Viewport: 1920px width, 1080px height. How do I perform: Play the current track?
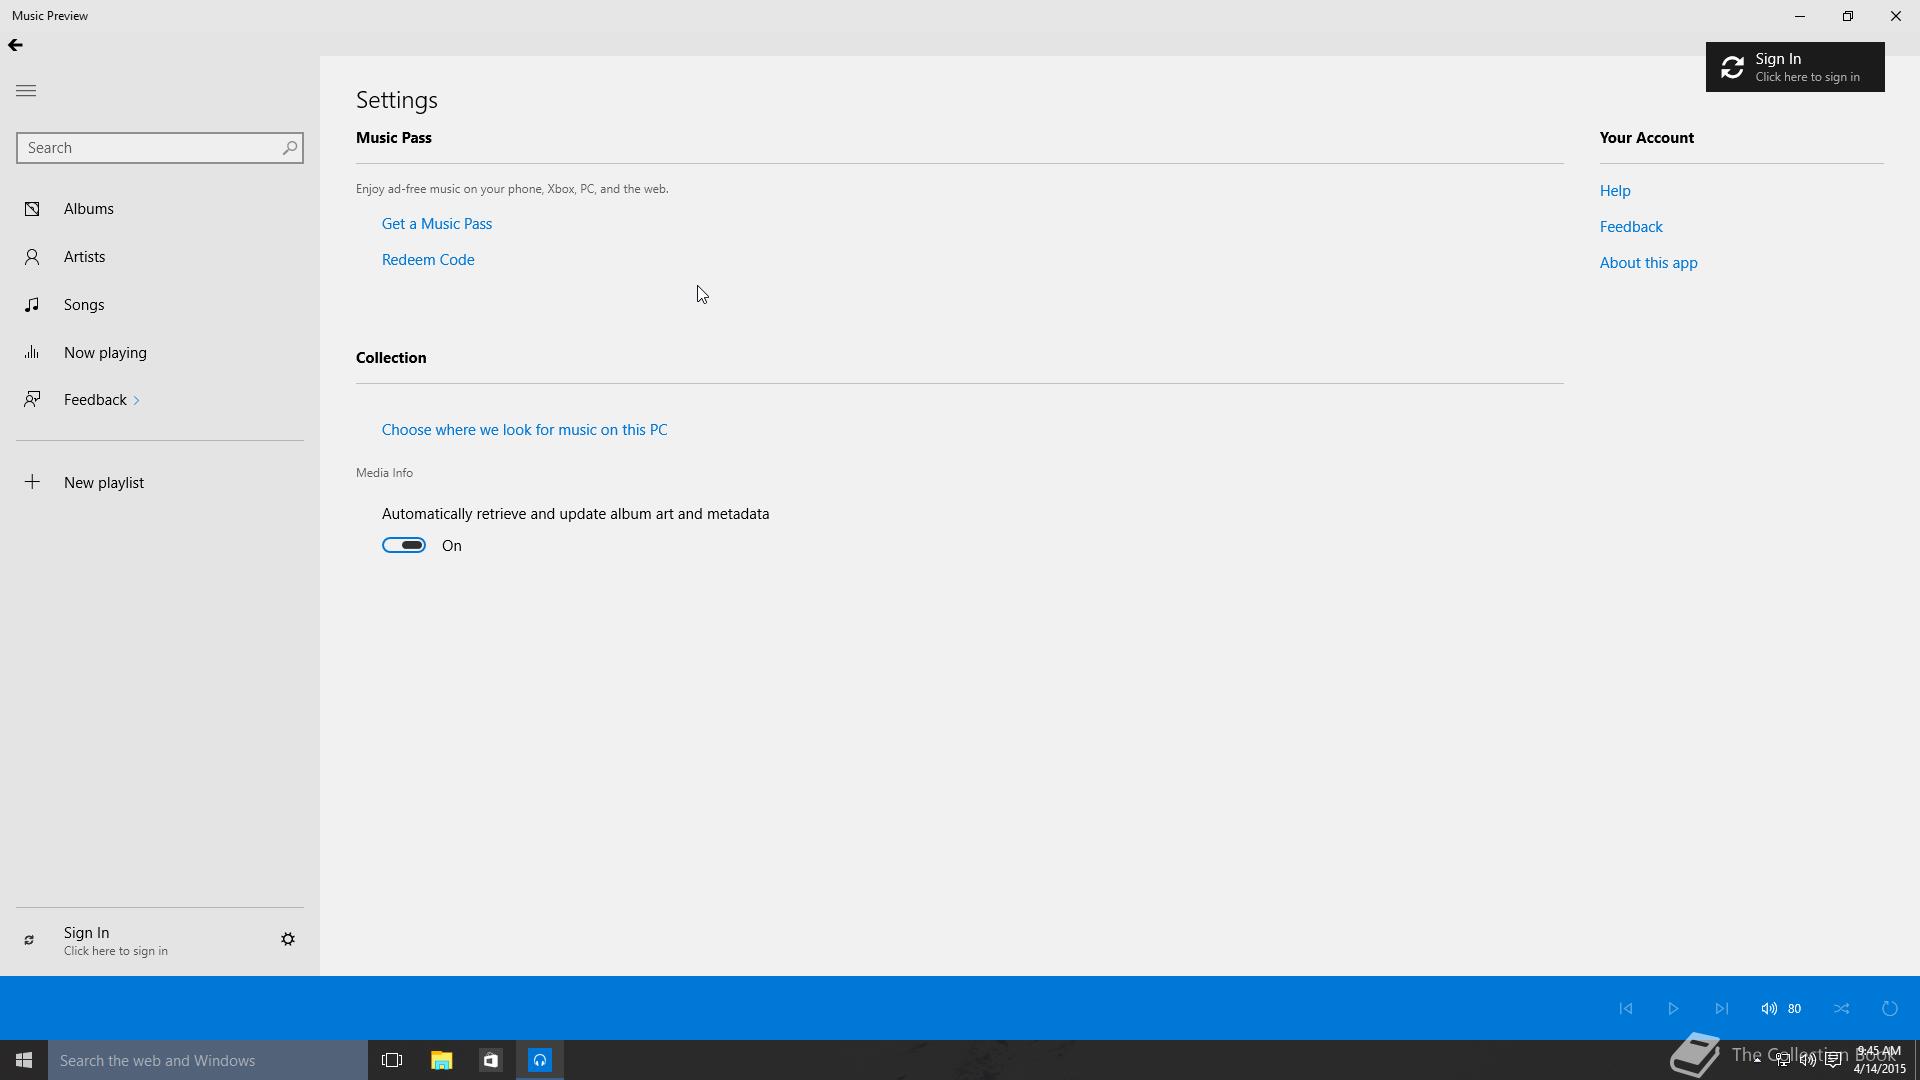point(1673,1009)
